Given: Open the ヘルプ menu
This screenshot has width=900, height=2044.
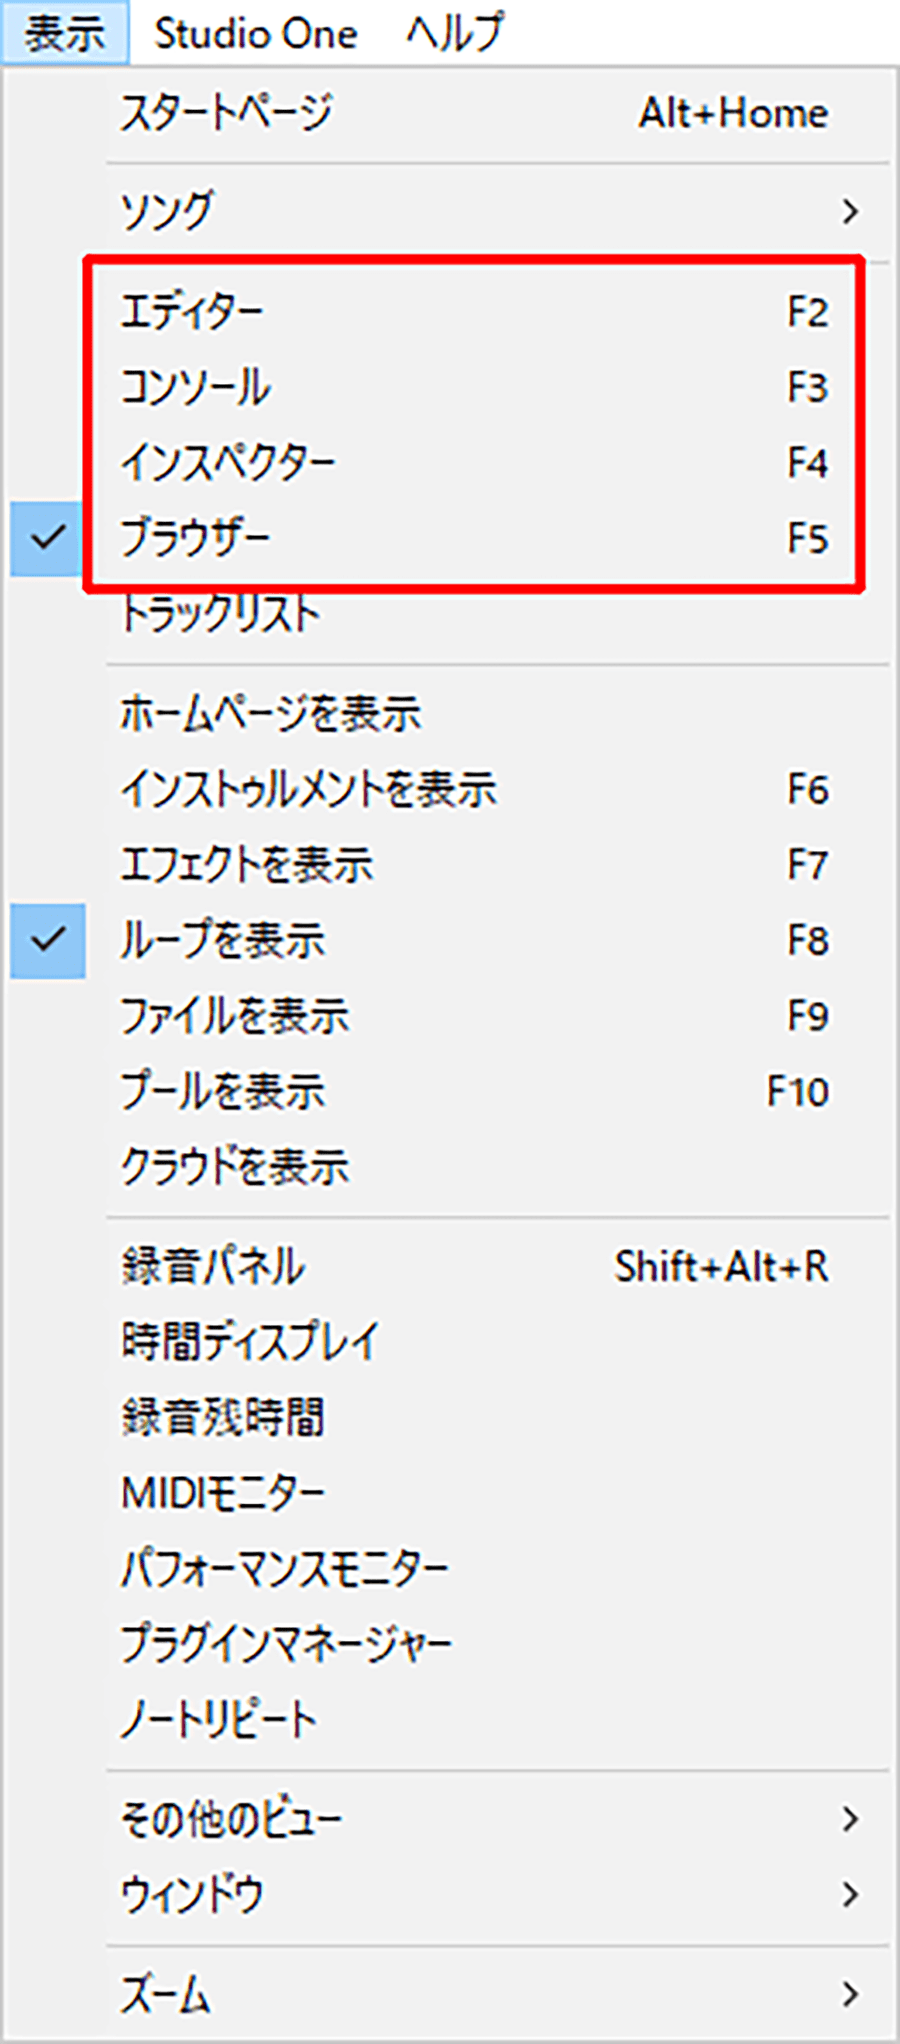Looking at the screenshot, I should 455,33.
